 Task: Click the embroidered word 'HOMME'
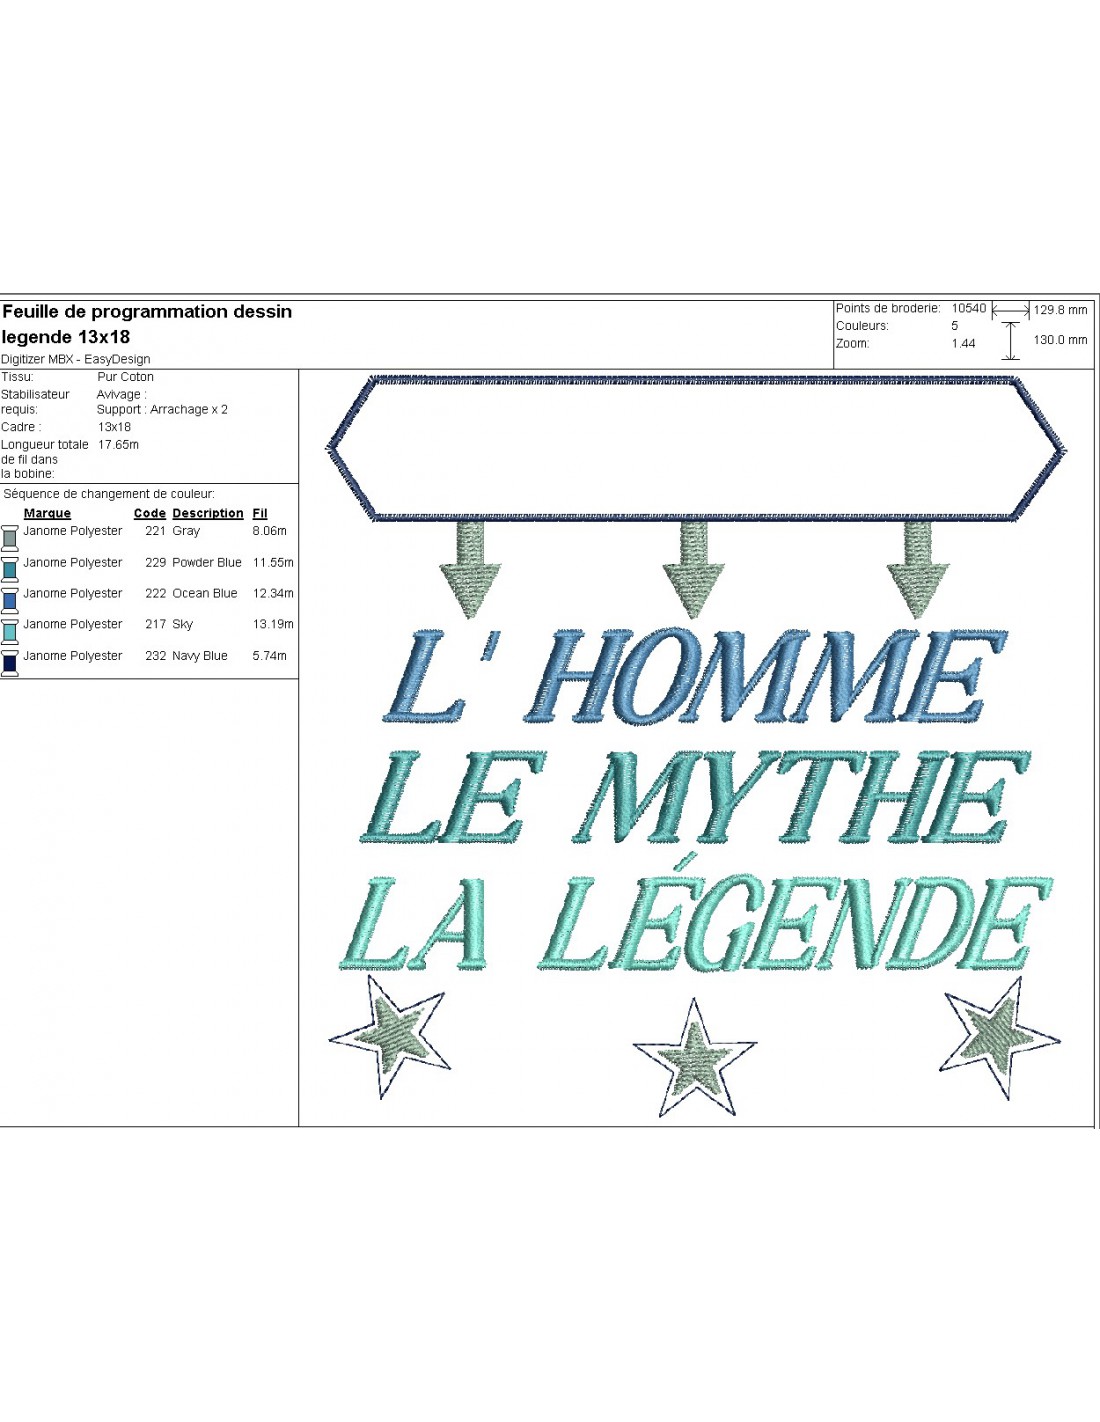pyautogui.click(x=765, y=676)
